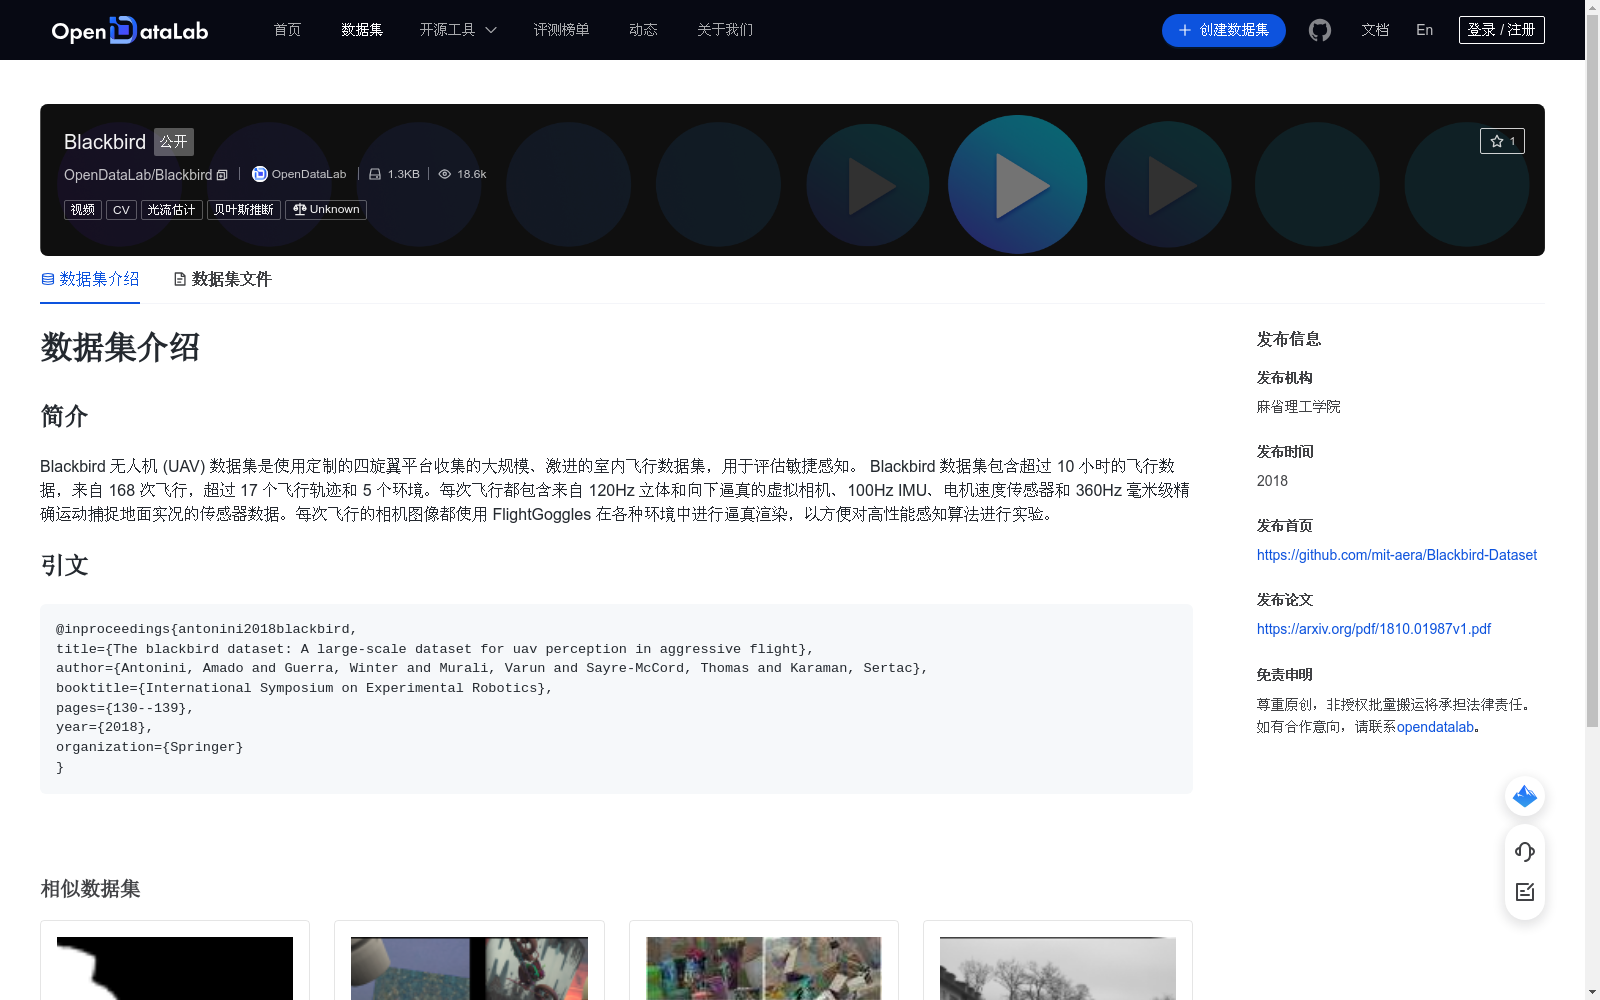Open the customer service headset icon
1600x1000 pixels.
[x=1525, y=851]
